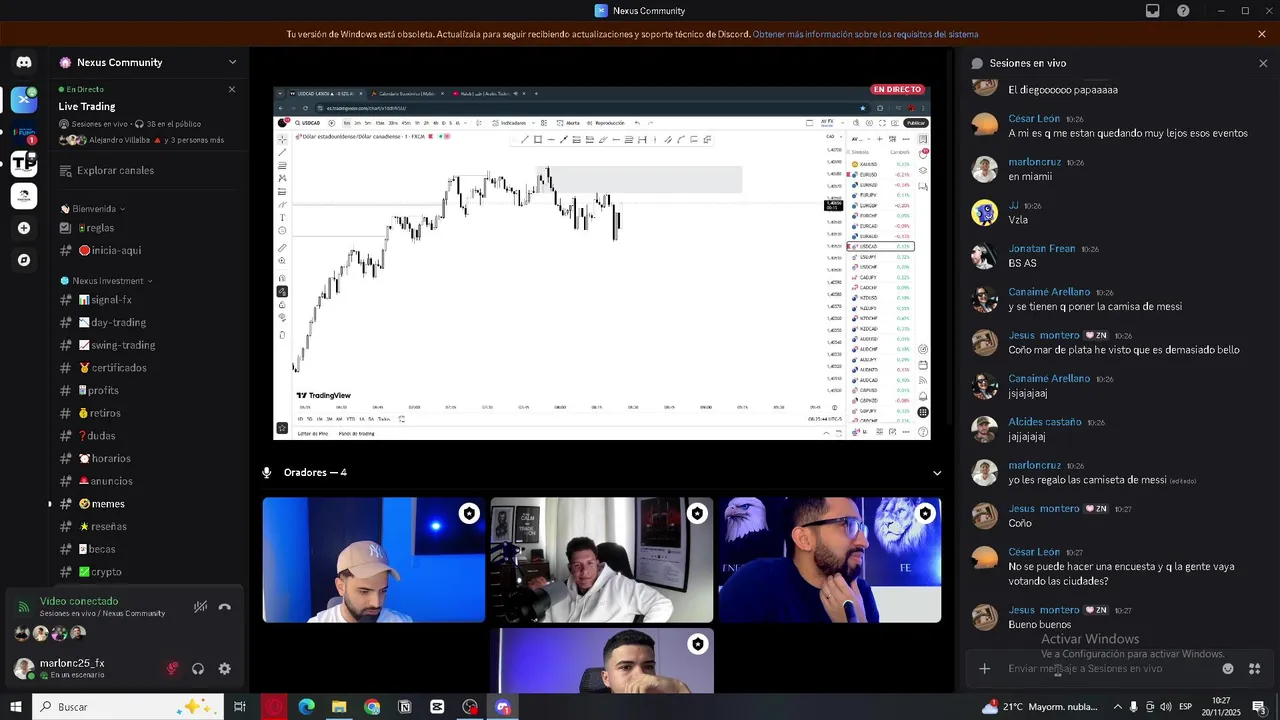The image size is (1280, 720).
Task: Open the horarios channel
Action: 150,458
